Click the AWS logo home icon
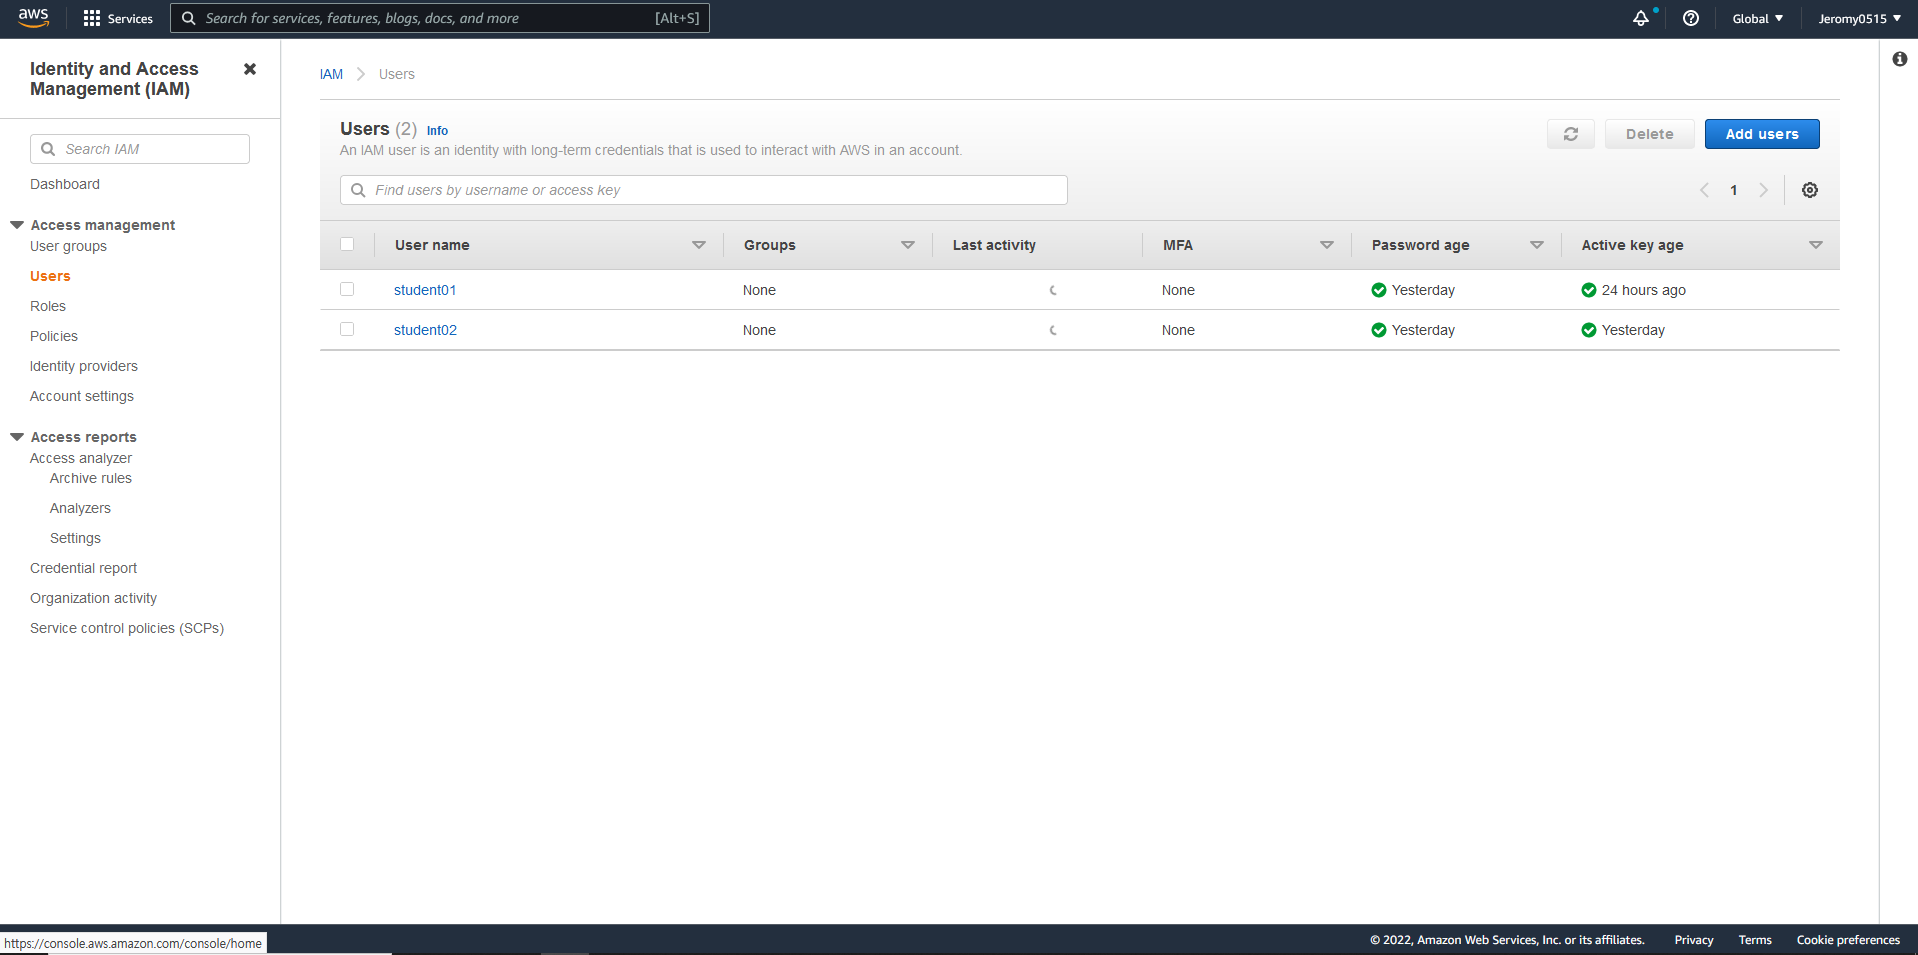1918x955 pixels. pos(33,18)
